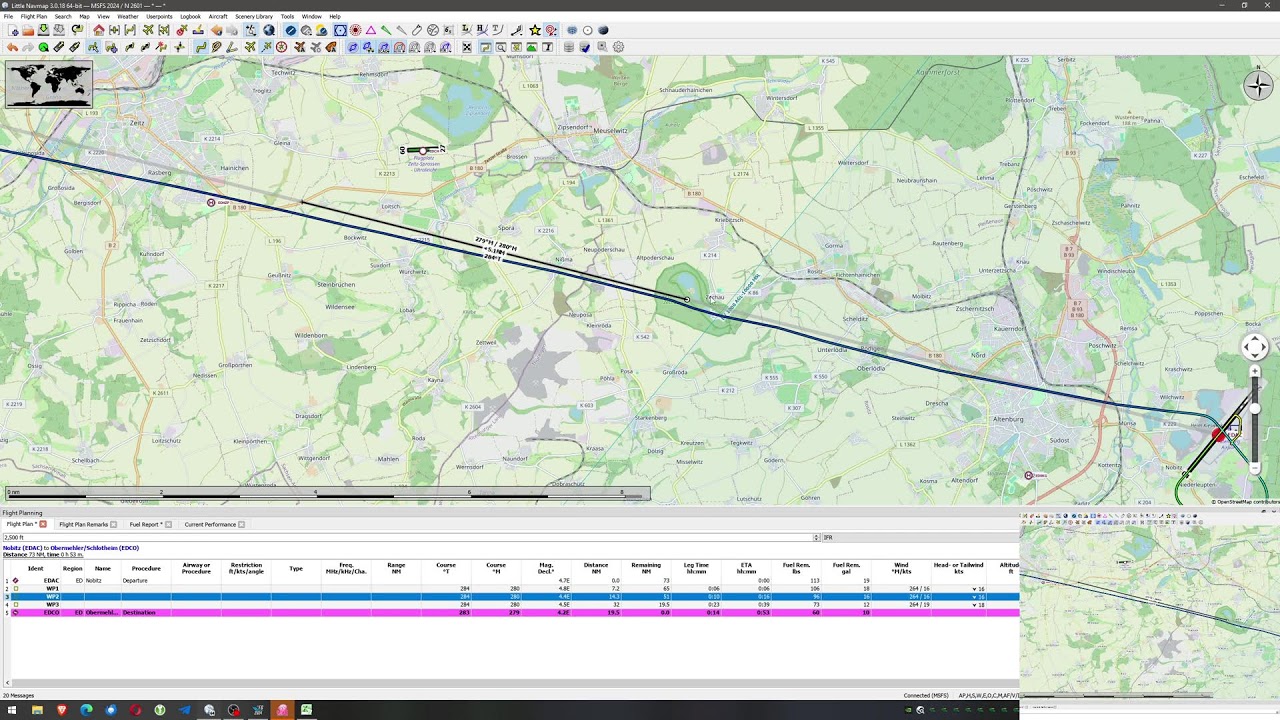Click the red aircraft icon in top toolbar
The image size is (1280, 720).
coord(182,30)
